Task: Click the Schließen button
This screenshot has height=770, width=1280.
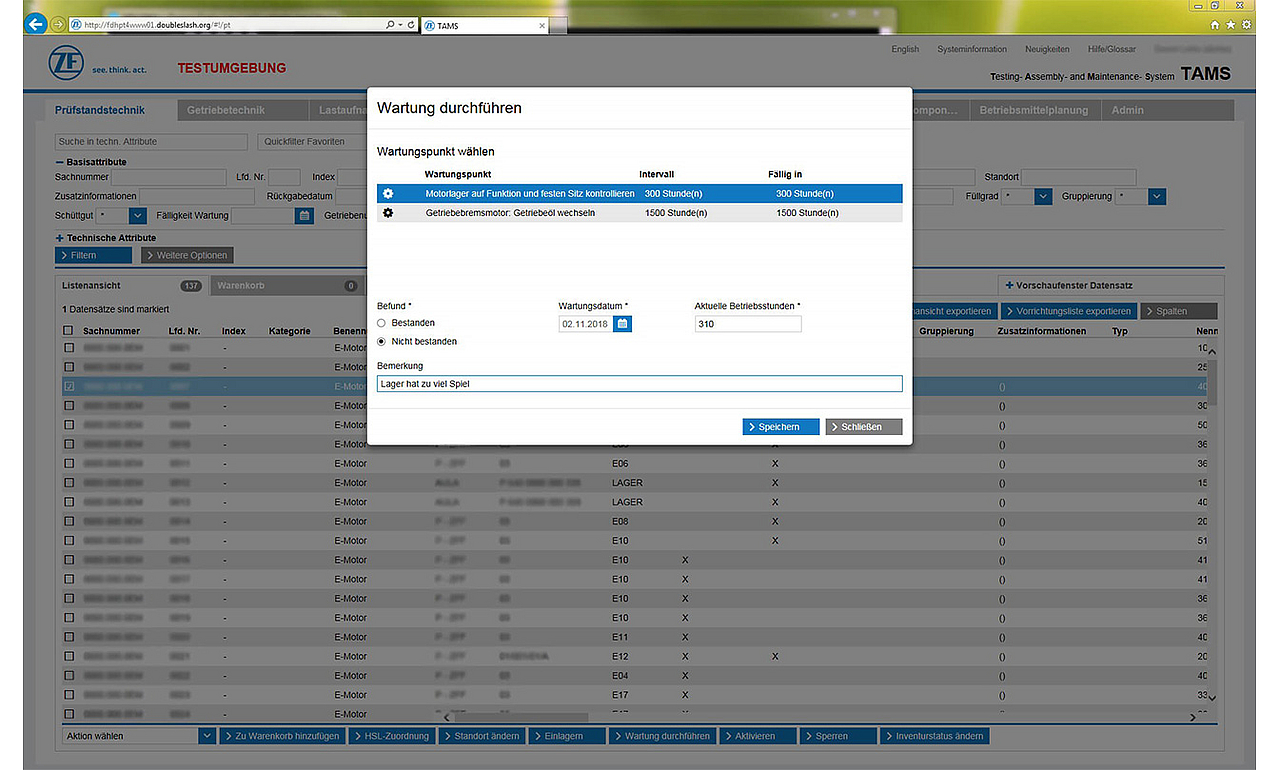Action: tap(864, 427)
